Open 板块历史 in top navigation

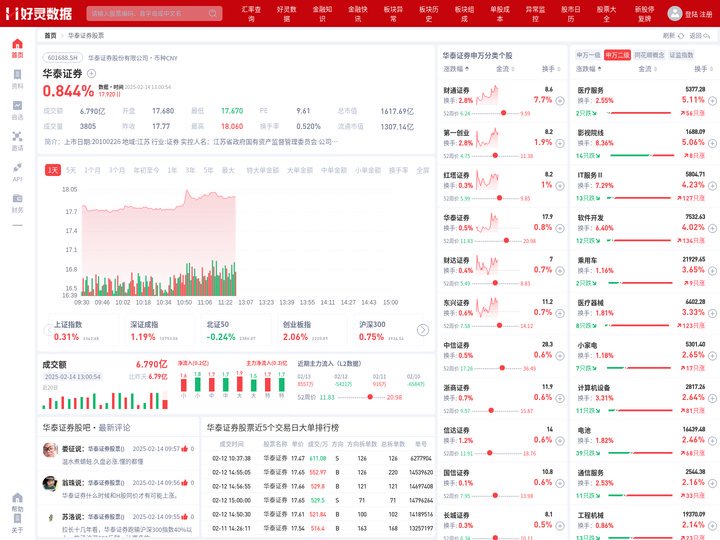pos(428,14)
